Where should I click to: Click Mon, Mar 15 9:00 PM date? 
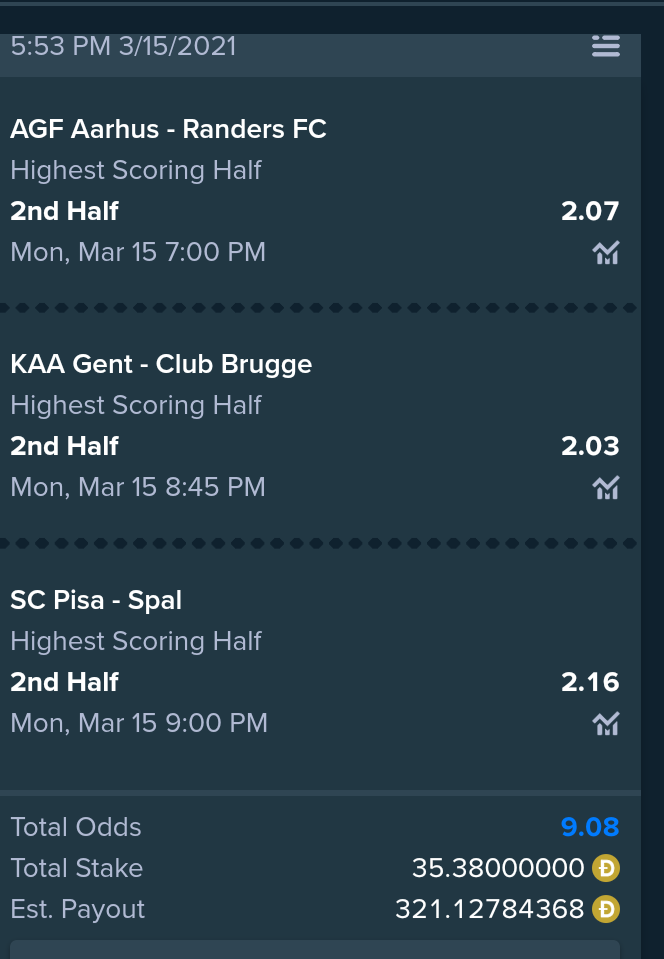pyautogui.click(x=139, y=723)
